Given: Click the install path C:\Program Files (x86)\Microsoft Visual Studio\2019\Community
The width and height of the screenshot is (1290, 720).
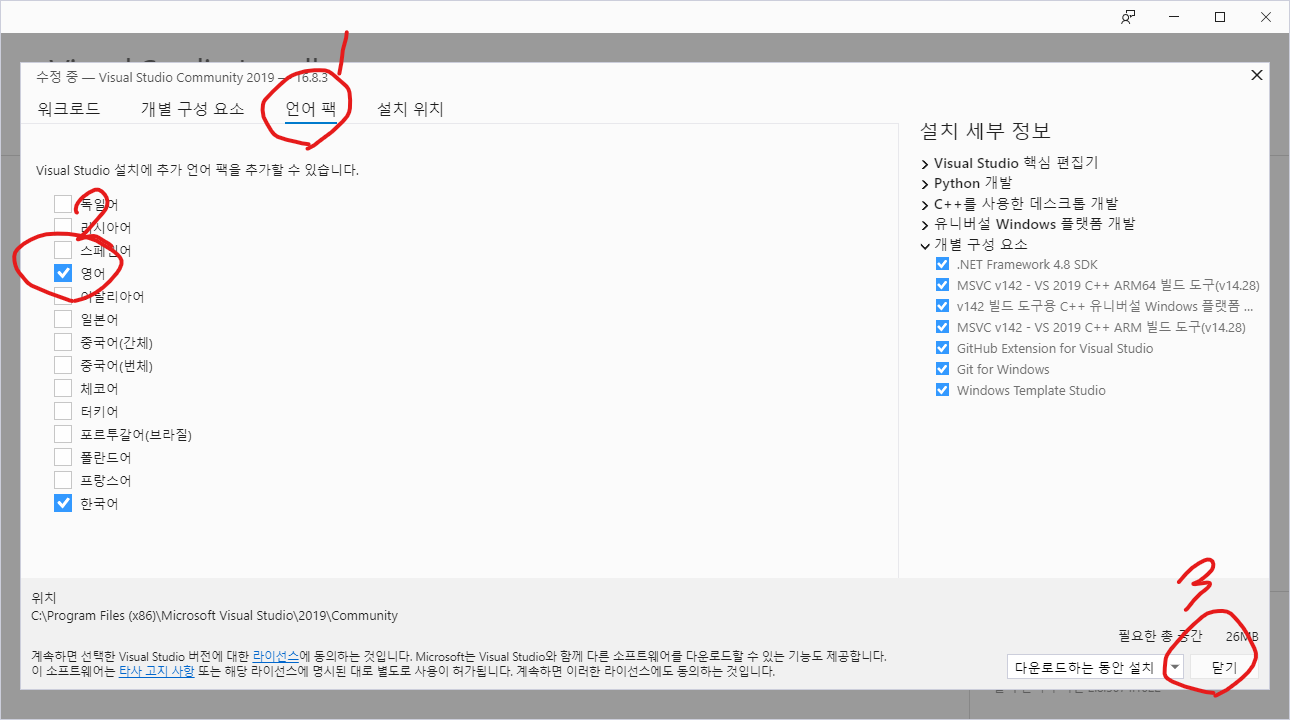Looking at the screenshot, I should 215,615.
